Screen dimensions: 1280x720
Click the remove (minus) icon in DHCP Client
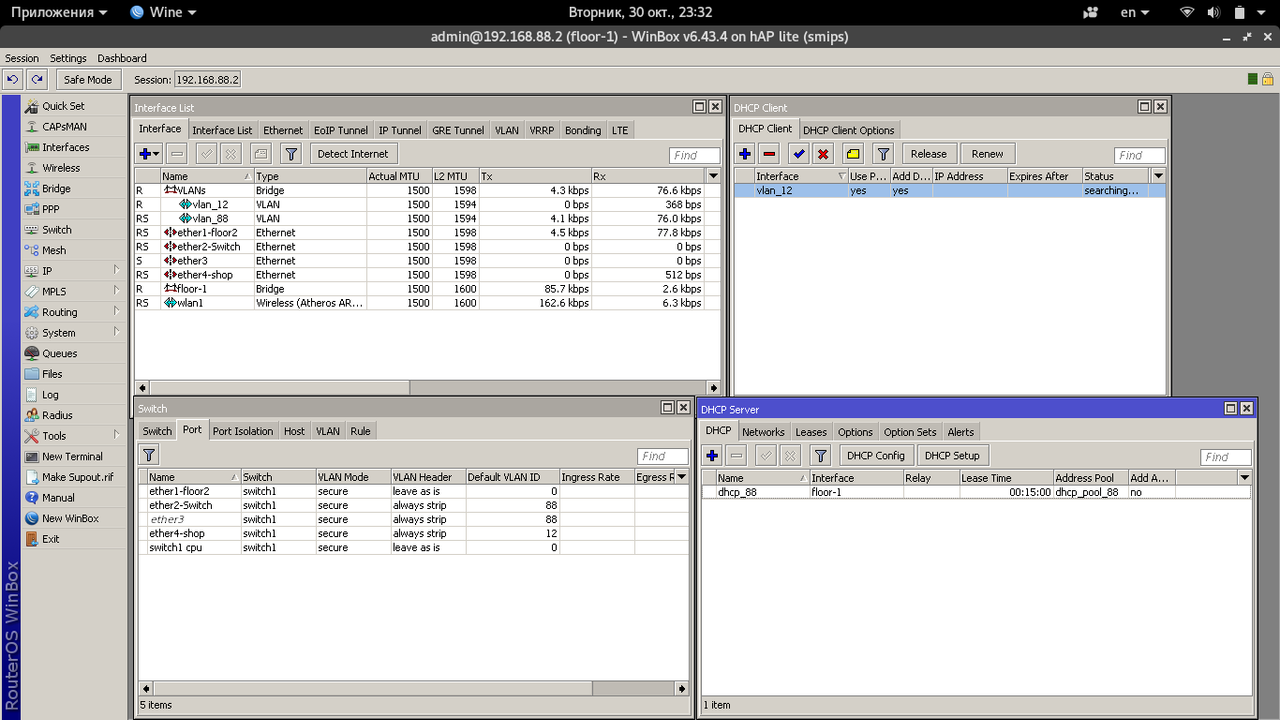tap(769, 154)
